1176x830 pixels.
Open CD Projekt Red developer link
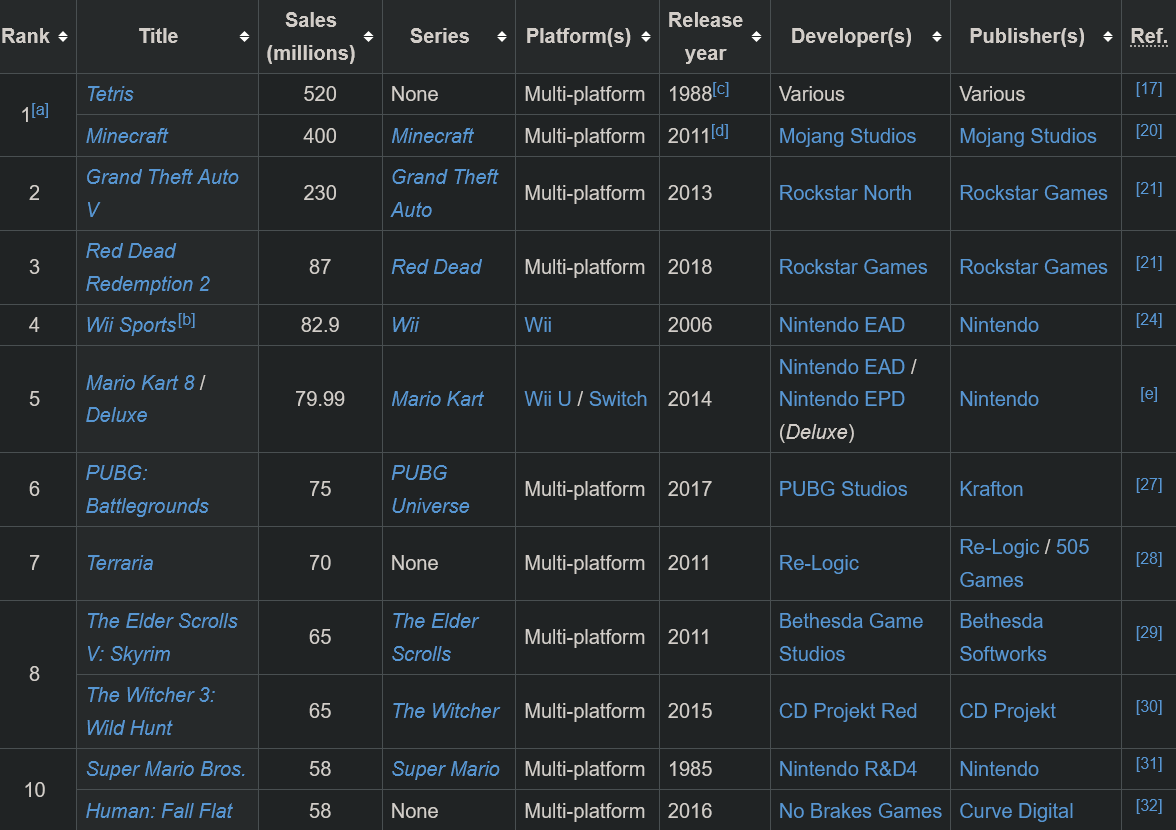(848, 712)
